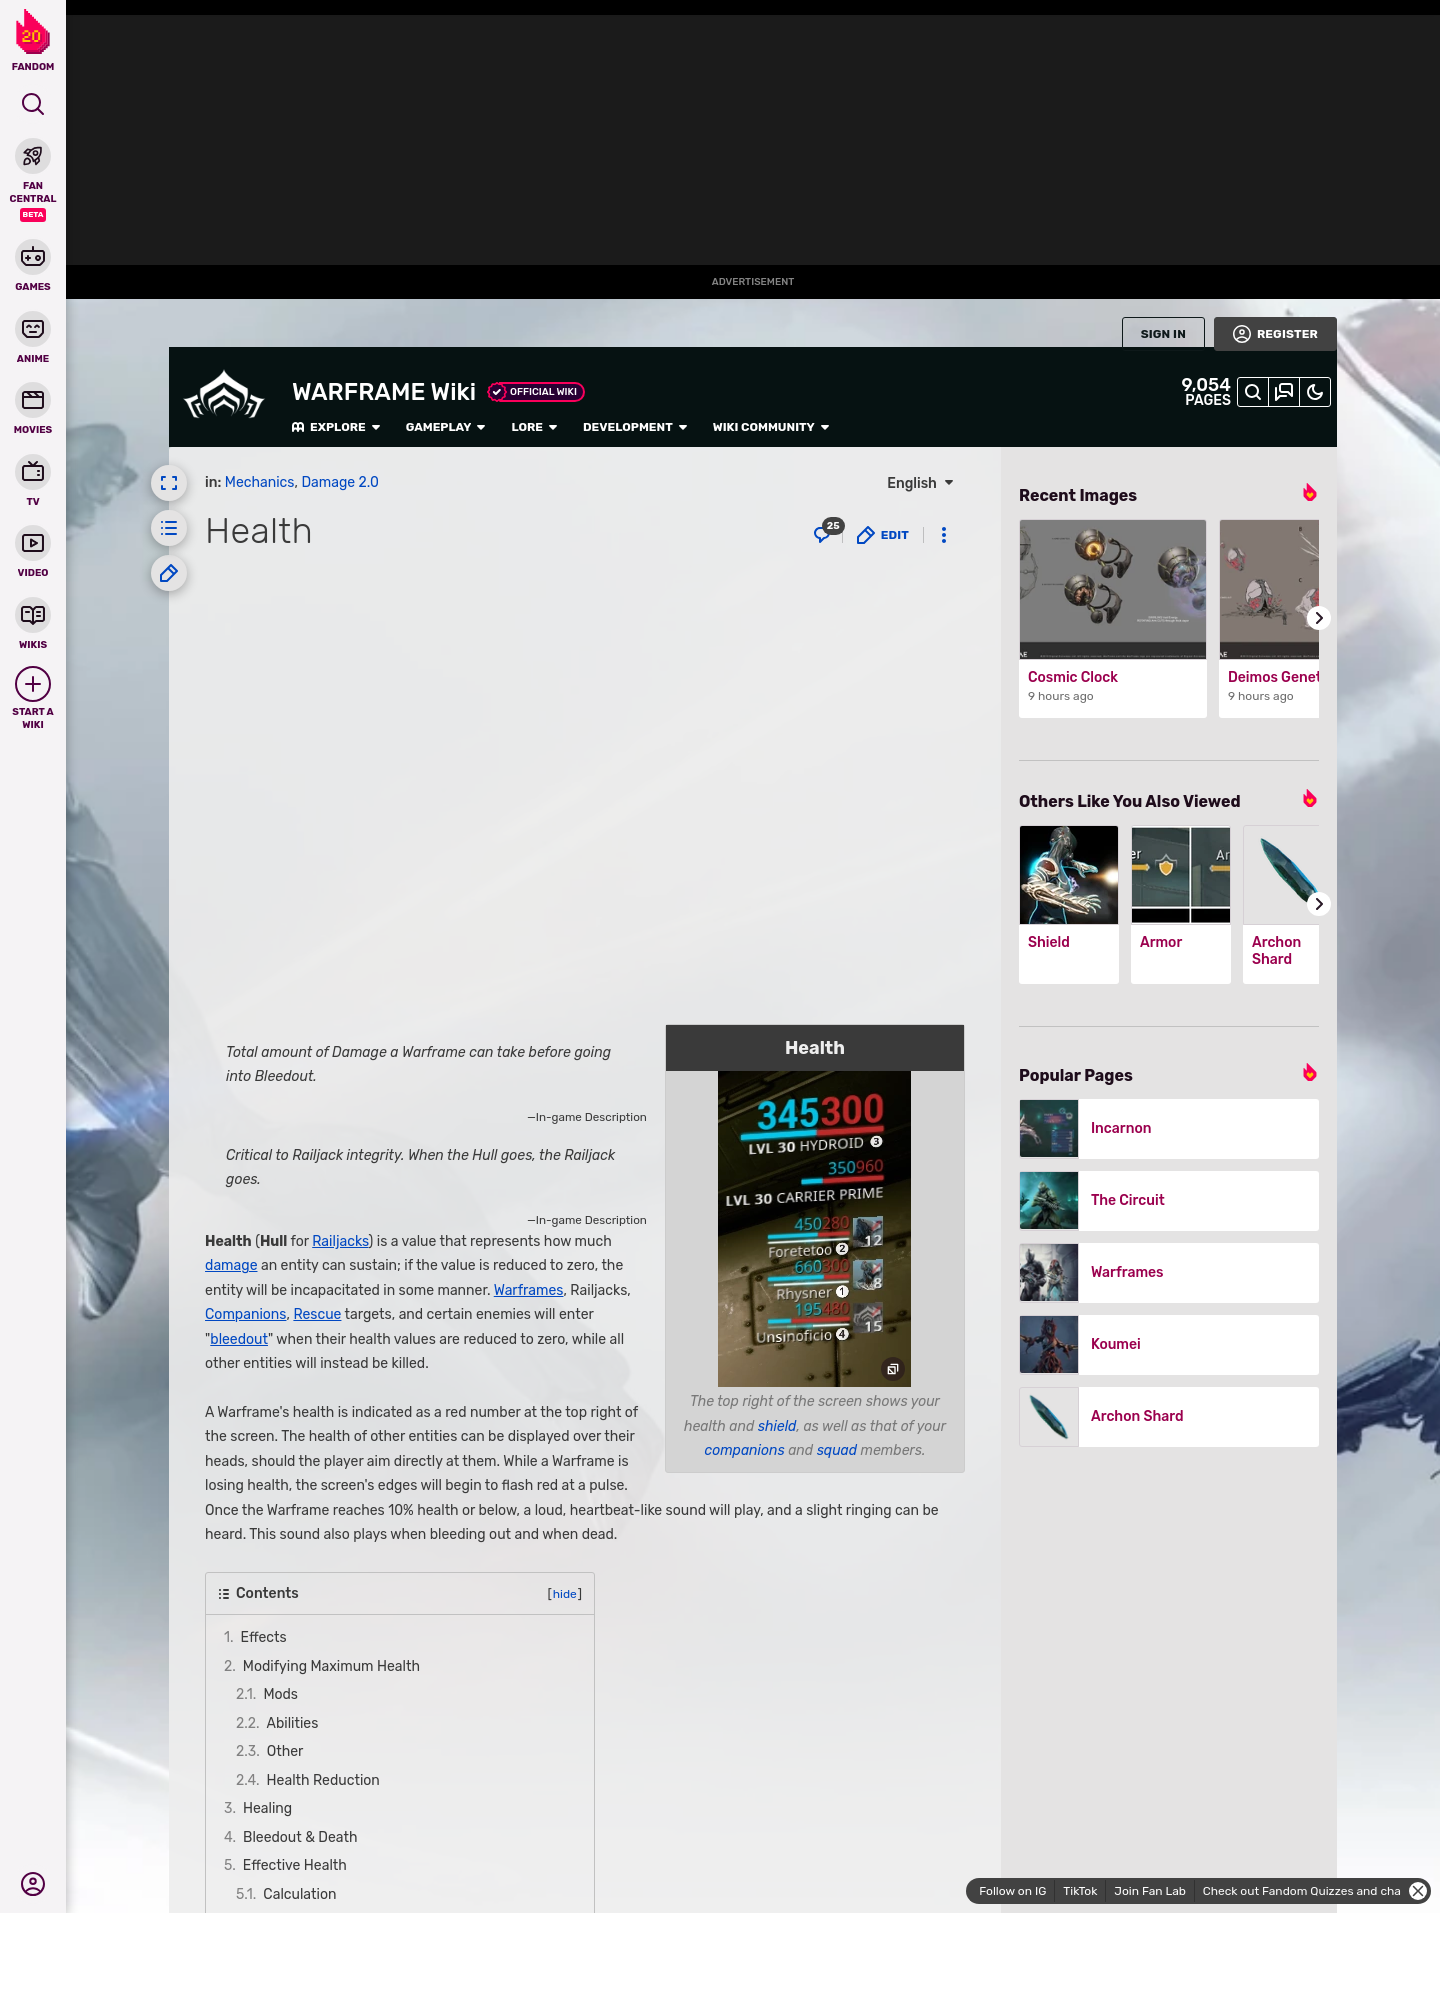Open the Games controller icon
This screenshot has height=2000, width=1440.
pyautogui.click(x=33, y=258)
